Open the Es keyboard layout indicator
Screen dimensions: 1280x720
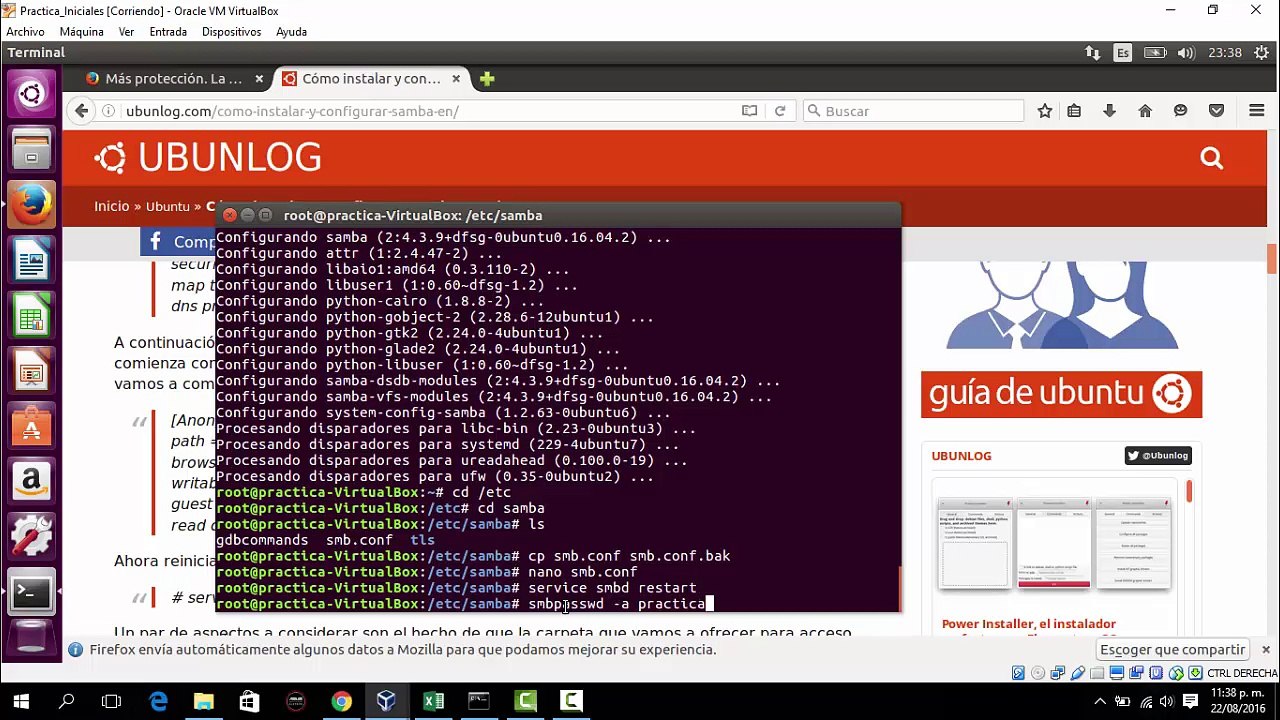pyautogui.click(x=1123, y=53)
